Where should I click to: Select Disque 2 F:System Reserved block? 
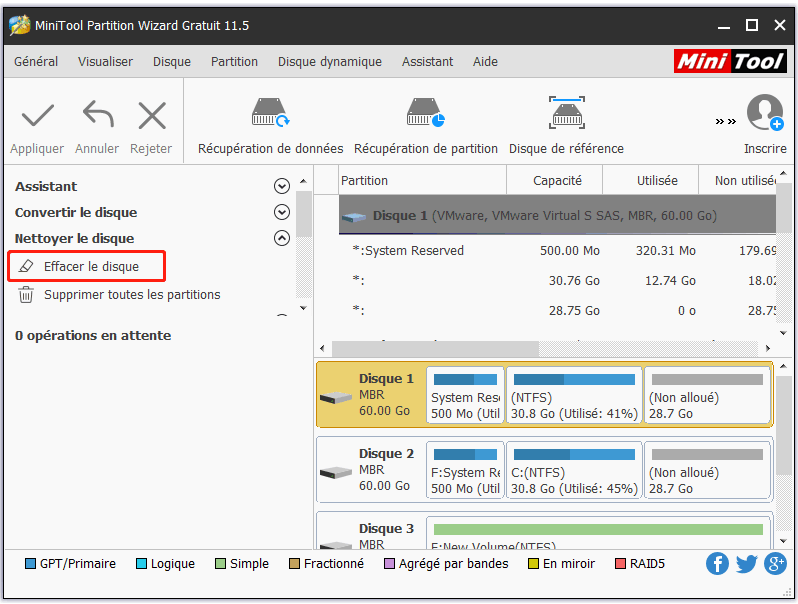click(465, 470)
